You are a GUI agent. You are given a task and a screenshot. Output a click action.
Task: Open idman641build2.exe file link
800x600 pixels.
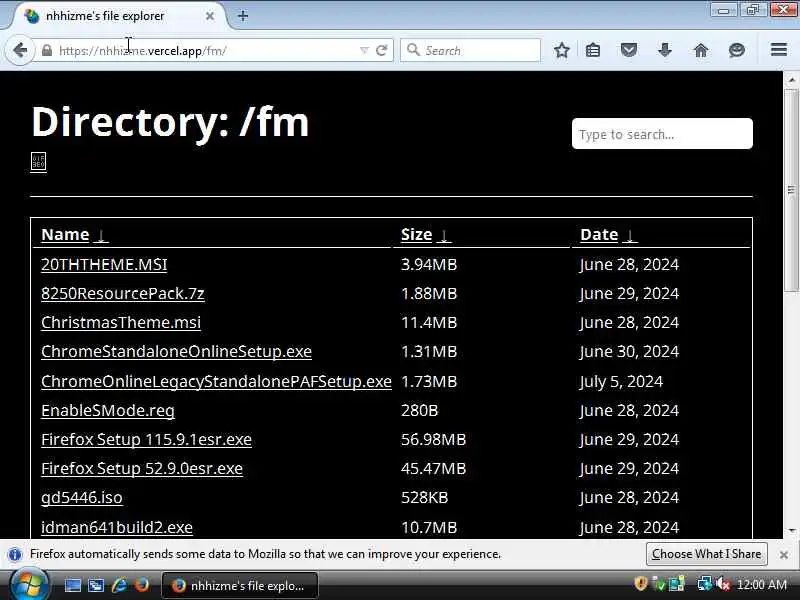pyautogui.click(x=117, y=527)
